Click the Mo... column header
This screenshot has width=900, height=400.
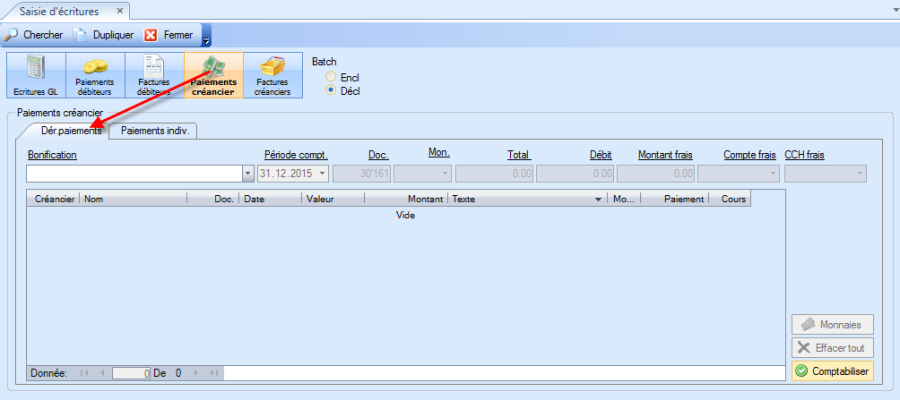tap(624, 199)
